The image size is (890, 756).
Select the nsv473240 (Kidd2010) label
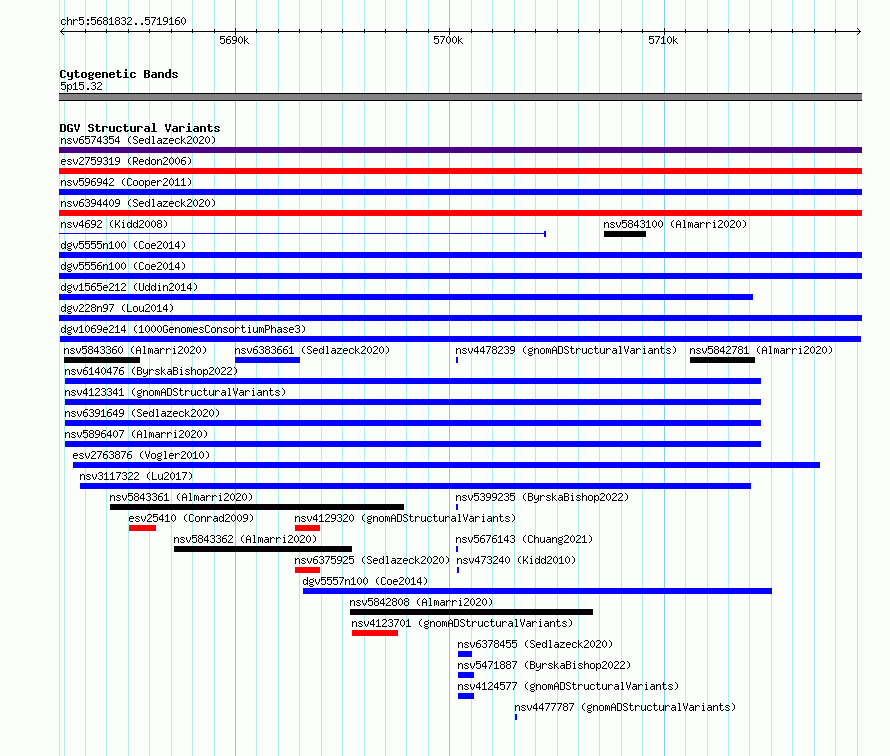click(517, 560)
